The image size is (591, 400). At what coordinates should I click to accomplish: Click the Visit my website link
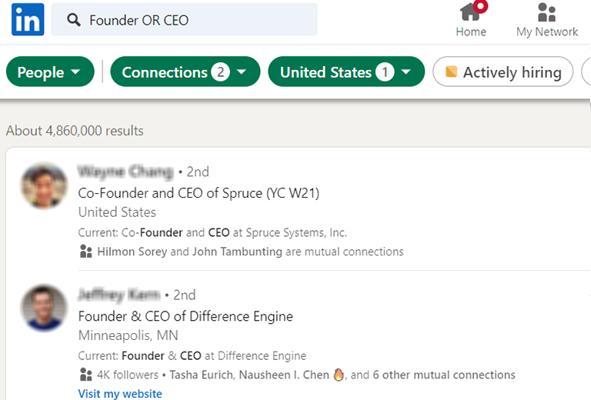click(x=120, y=394)
